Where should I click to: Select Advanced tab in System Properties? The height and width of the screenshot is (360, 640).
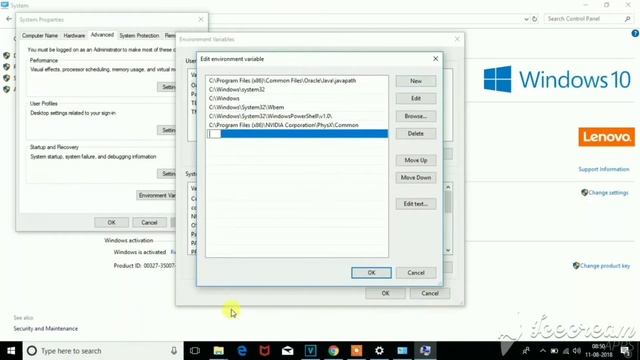pyautogui.click(x=102, y=35)
